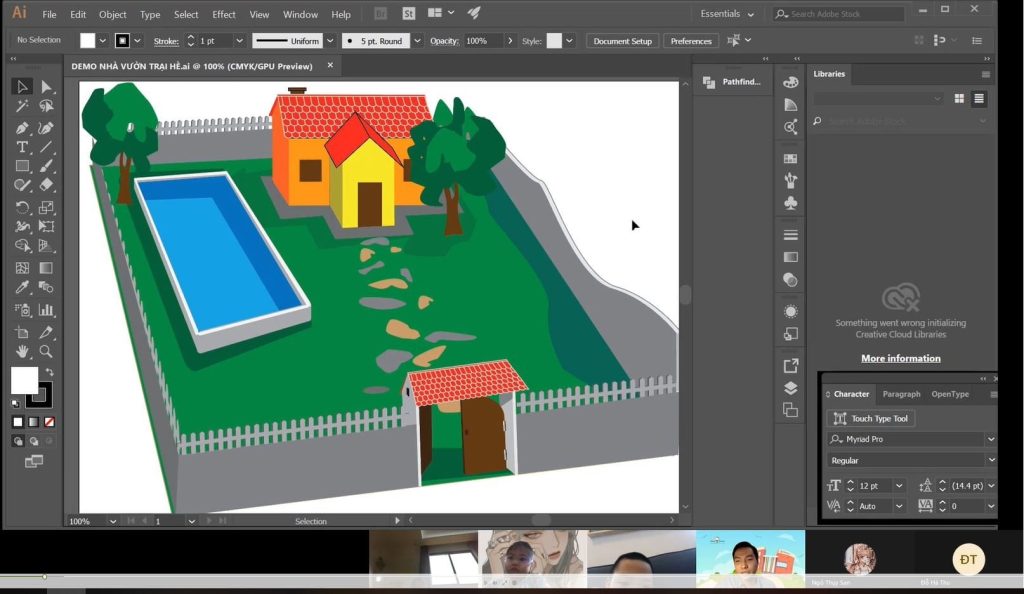Switch to the Paragraph tab
Viewport: 1024px width, 594px height.
[x=901, y=394]
